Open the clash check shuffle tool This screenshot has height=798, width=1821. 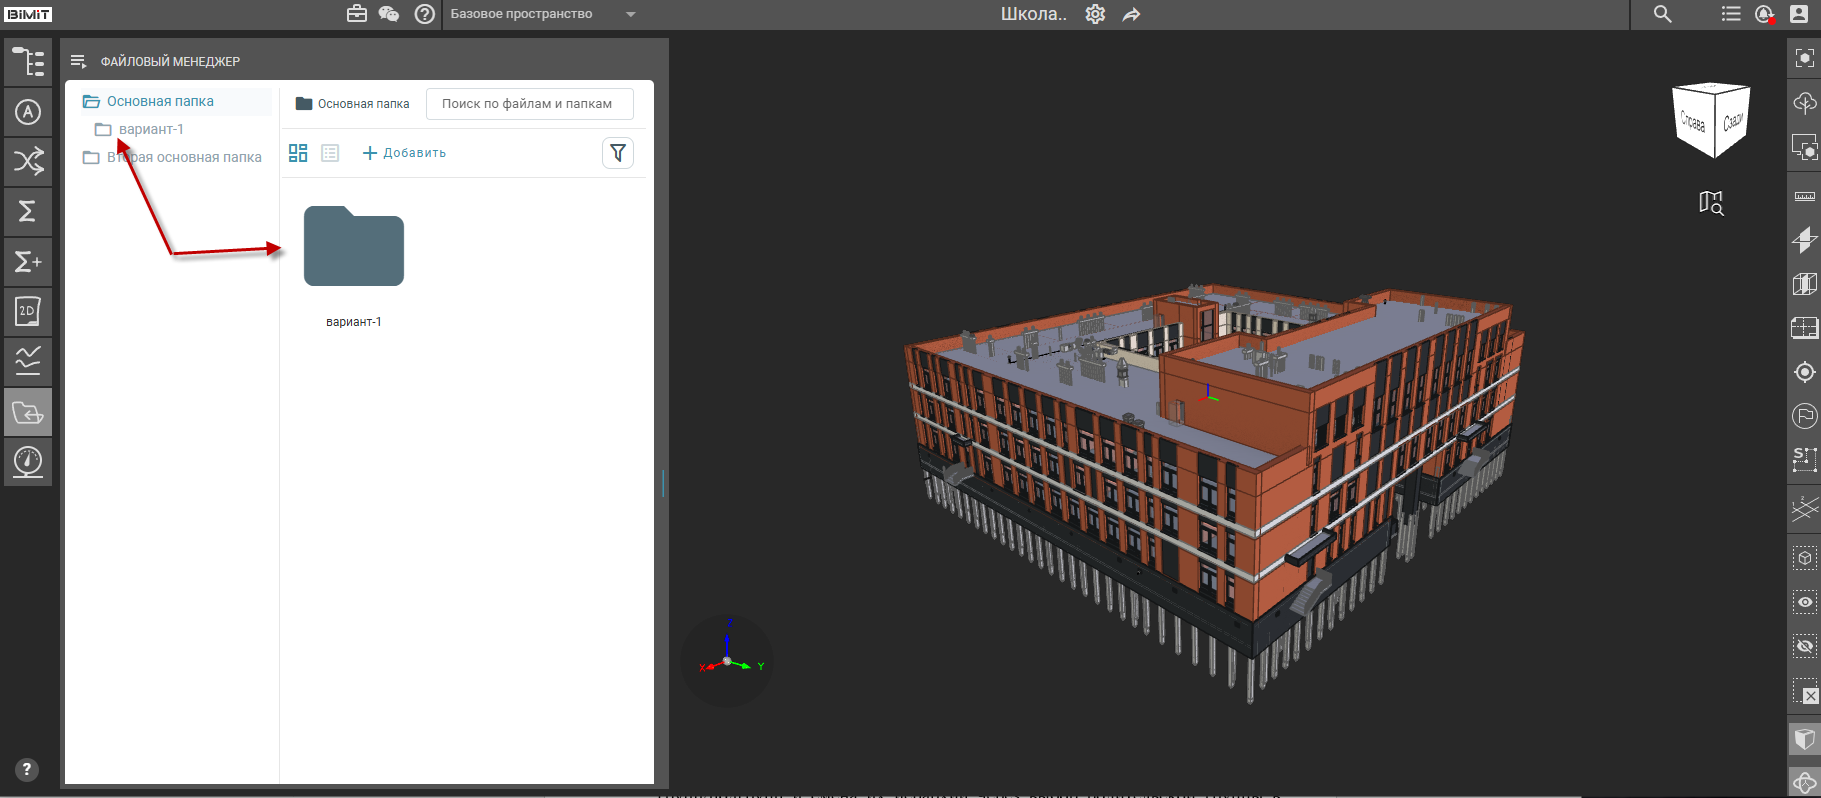28,161
